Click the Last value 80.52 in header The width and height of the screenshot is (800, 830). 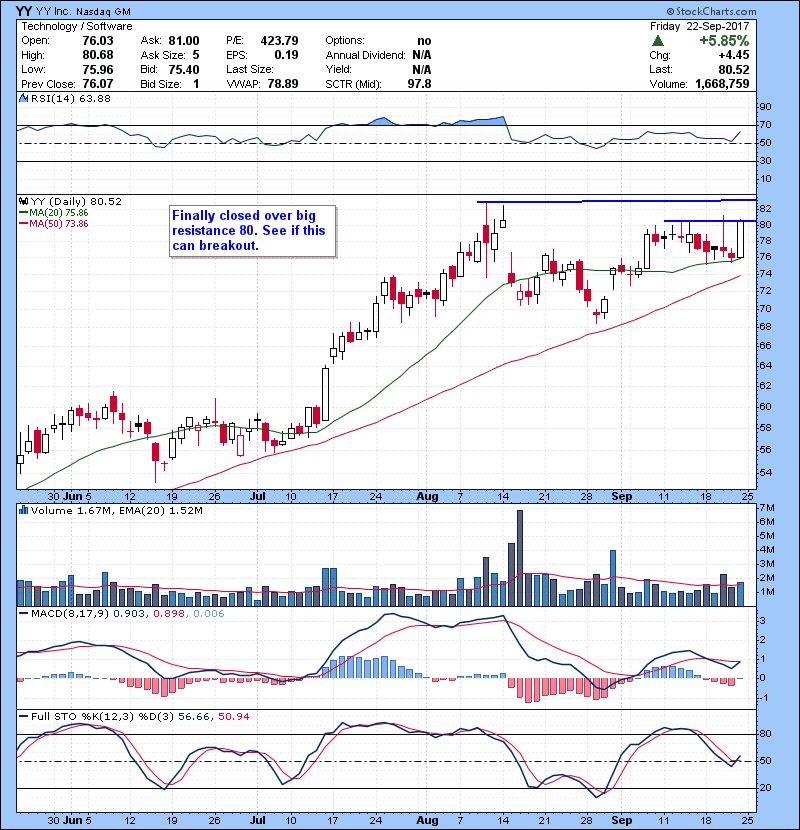734,69
